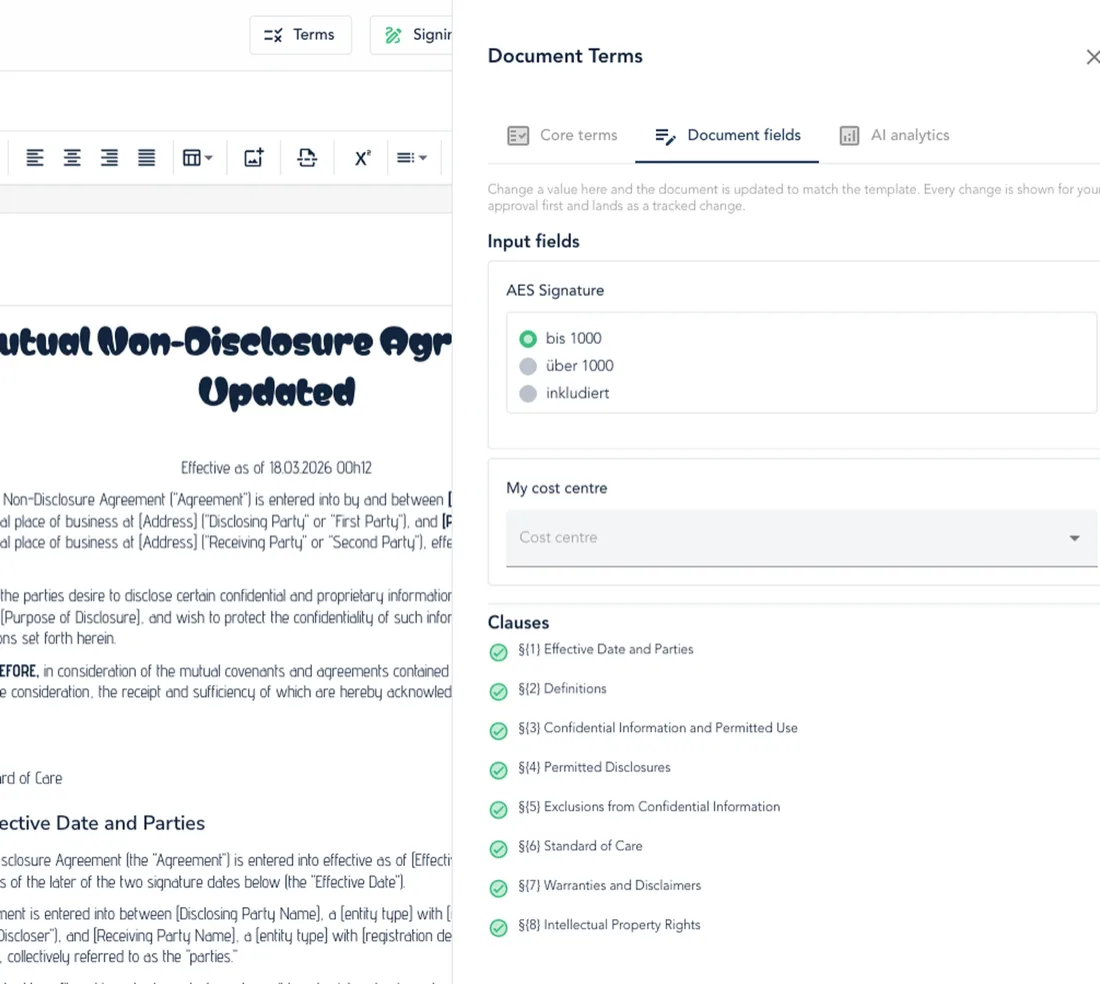1100x984 pixels.
Task: Click the Terms button
Action: (x=300, y=34)
